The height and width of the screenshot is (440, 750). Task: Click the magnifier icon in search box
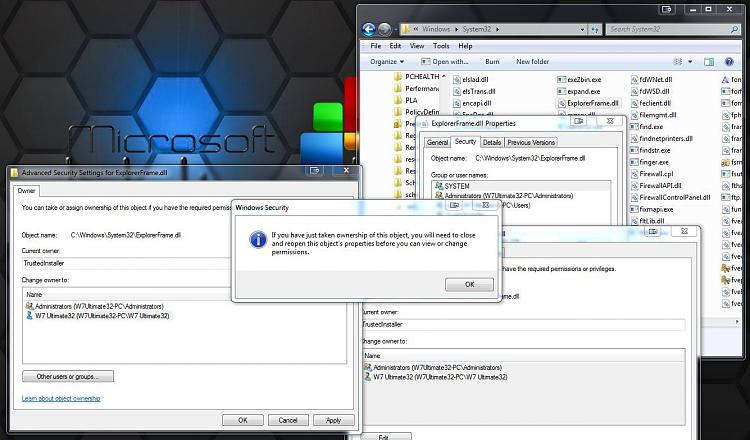click(734, 29)
